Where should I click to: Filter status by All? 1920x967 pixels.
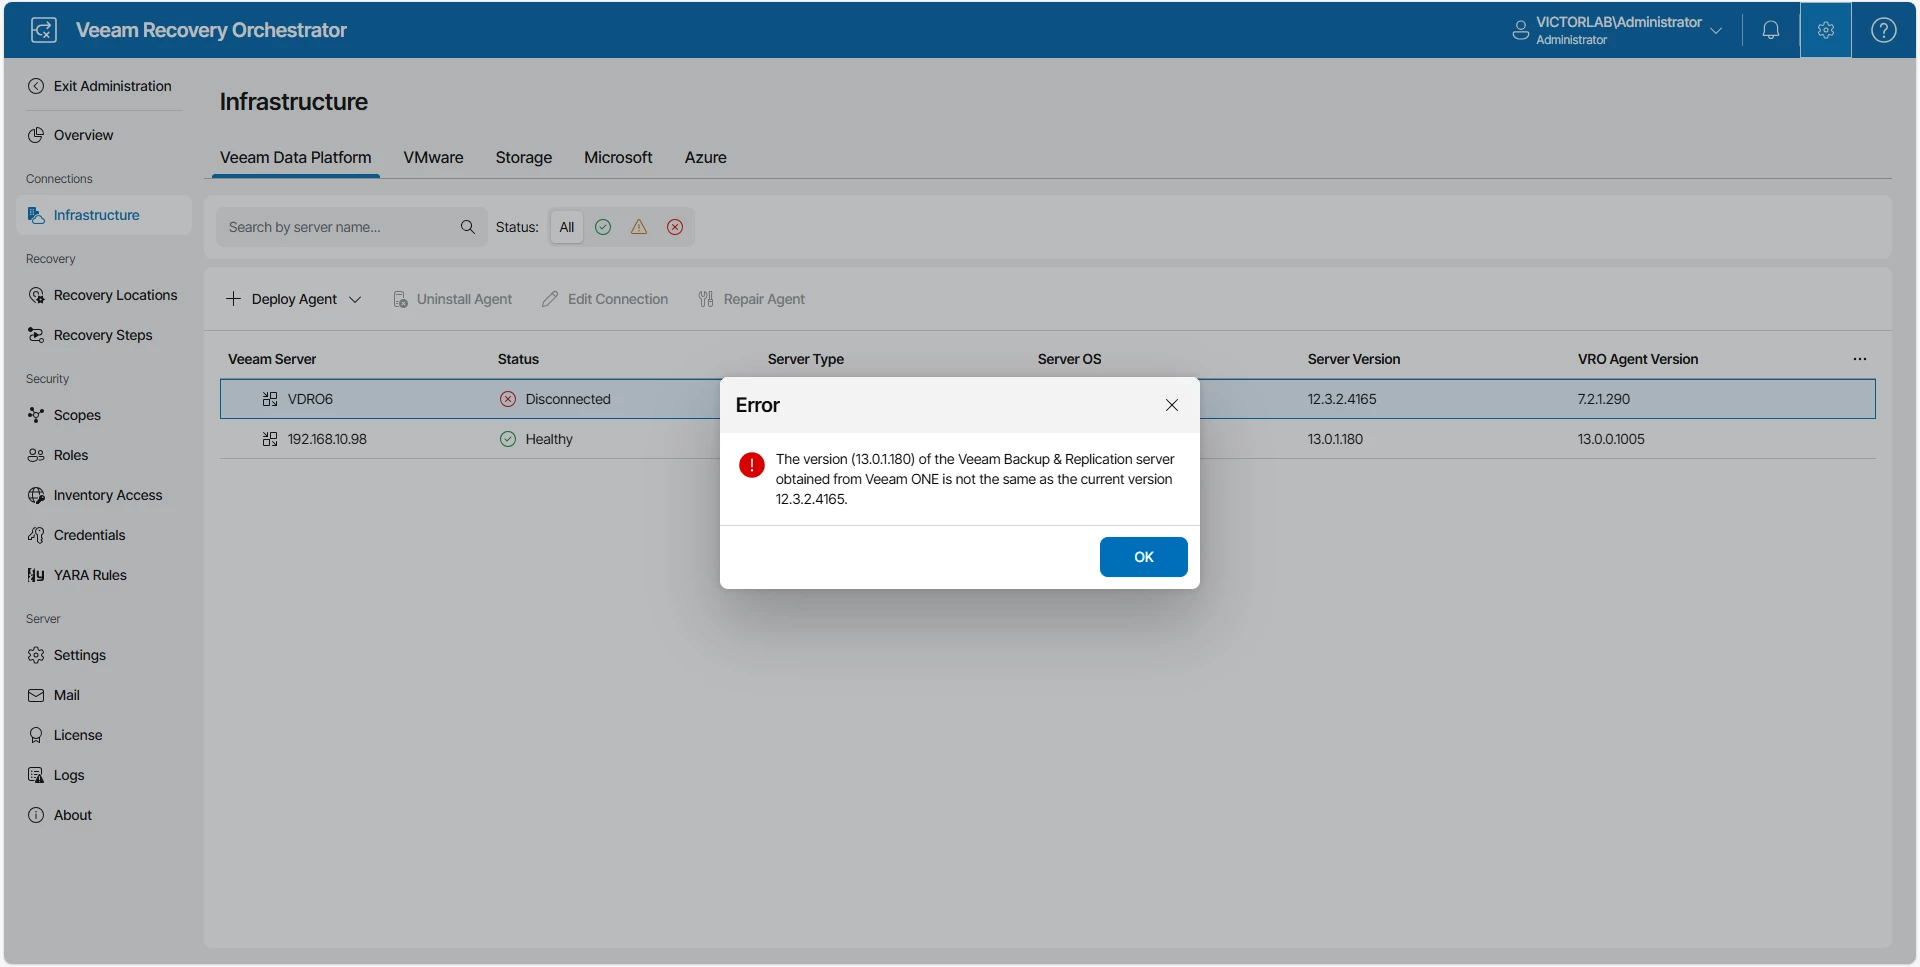click(567, 227)
